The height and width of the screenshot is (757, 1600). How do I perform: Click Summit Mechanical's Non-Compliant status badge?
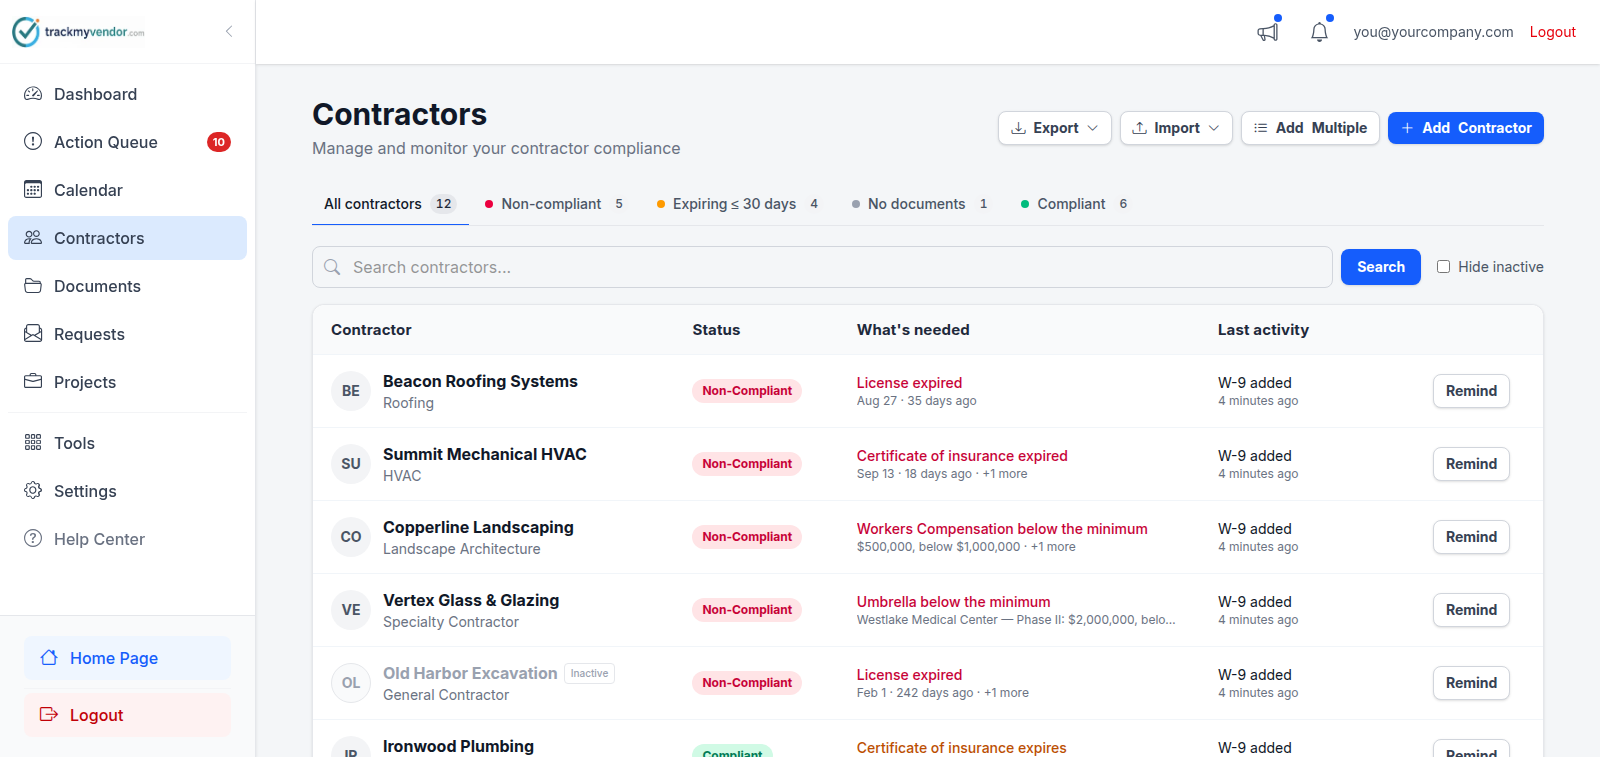[747, 464]
